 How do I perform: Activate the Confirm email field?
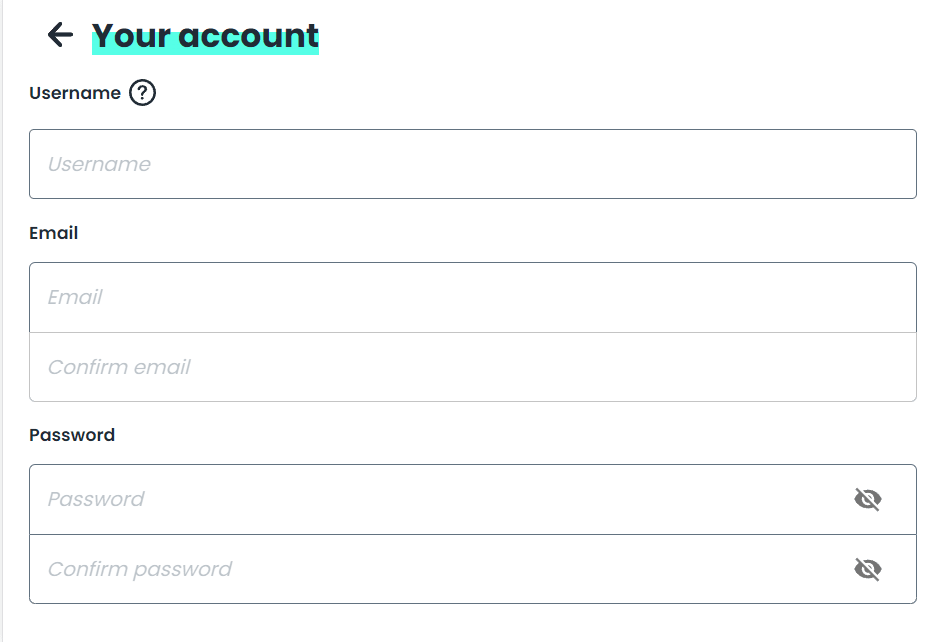473,367
